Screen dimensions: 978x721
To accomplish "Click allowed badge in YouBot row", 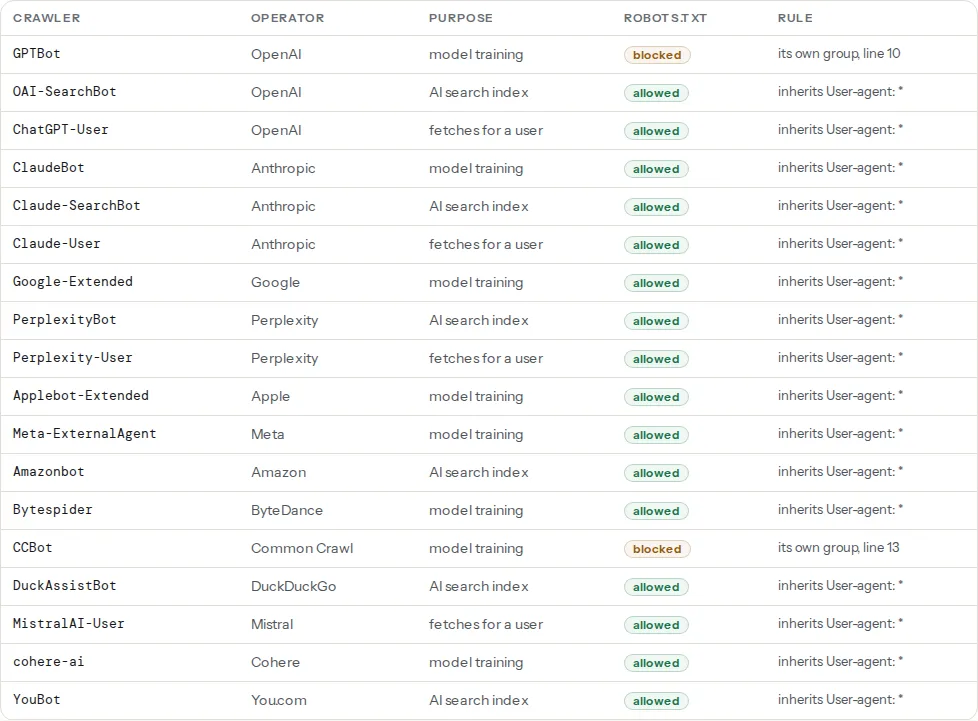I will pyautogui.click(x=656, y=702).
